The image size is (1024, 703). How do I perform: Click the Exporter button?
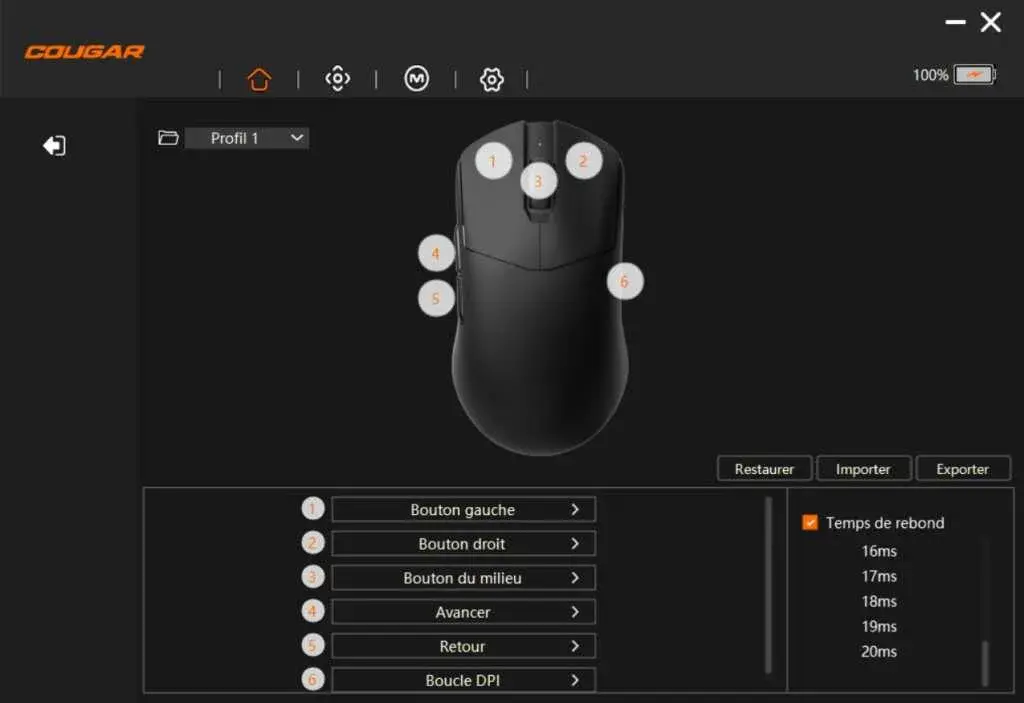[963, 468]
